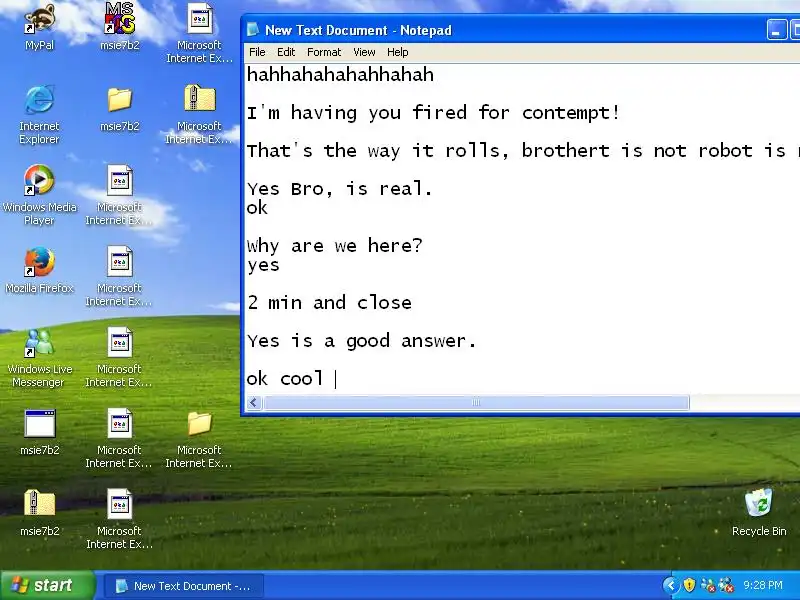Click the horizontal scrollbar thumb in Notepad

pos(476,403)
